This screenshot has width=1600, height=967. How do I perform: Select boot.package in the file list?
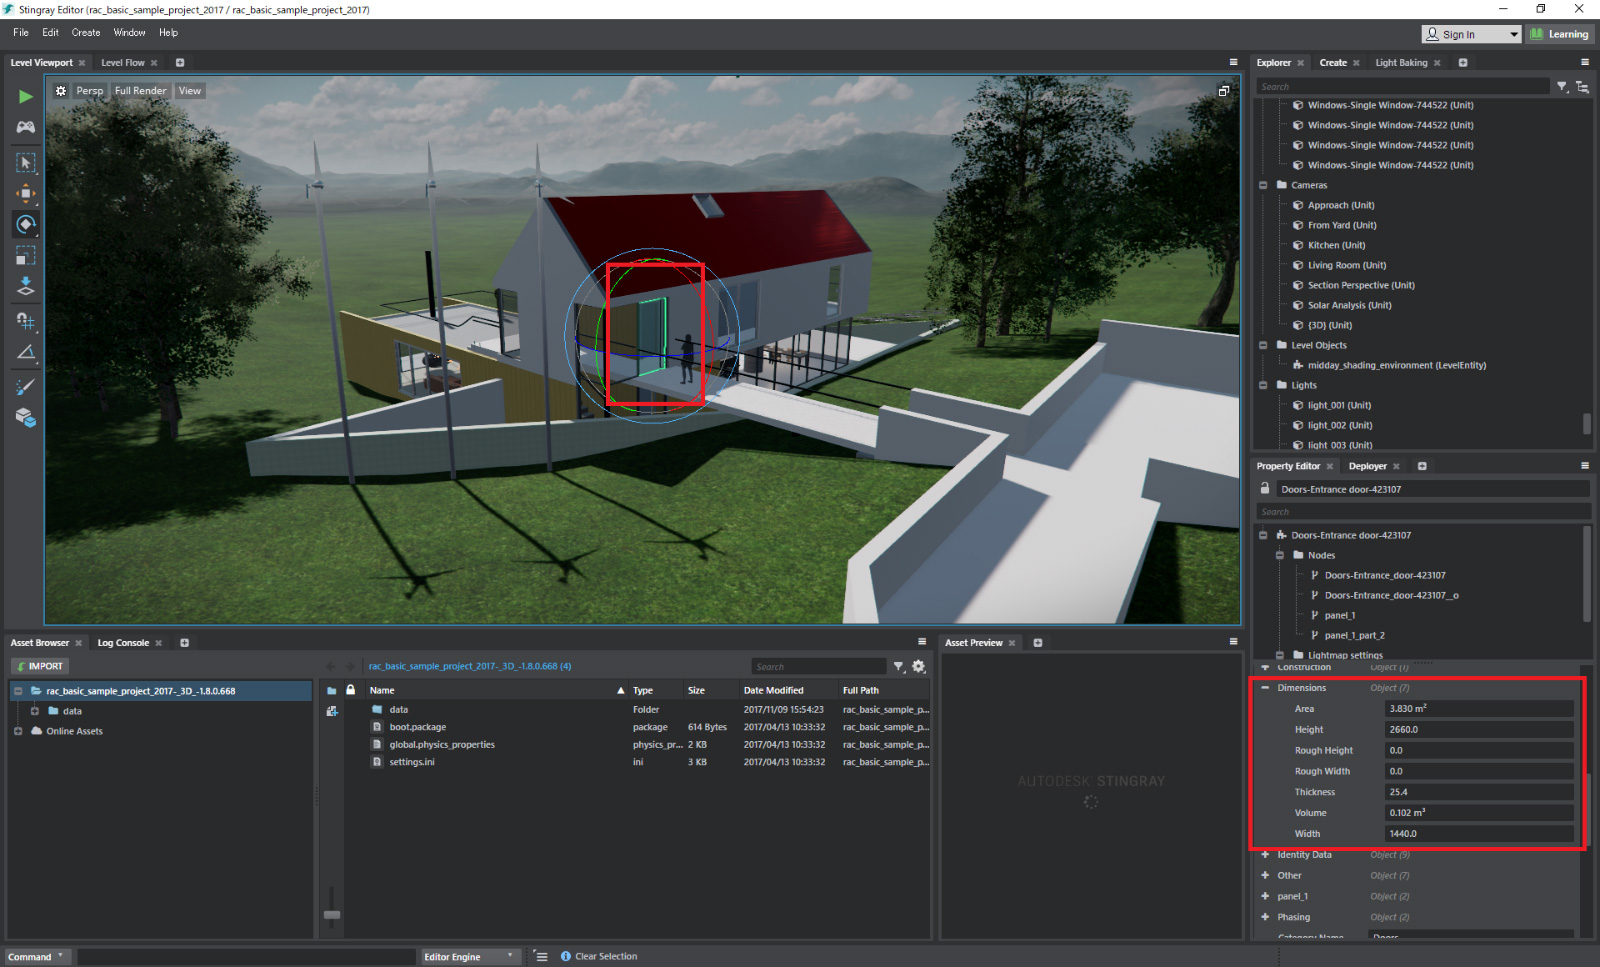(x=418, y=727)
